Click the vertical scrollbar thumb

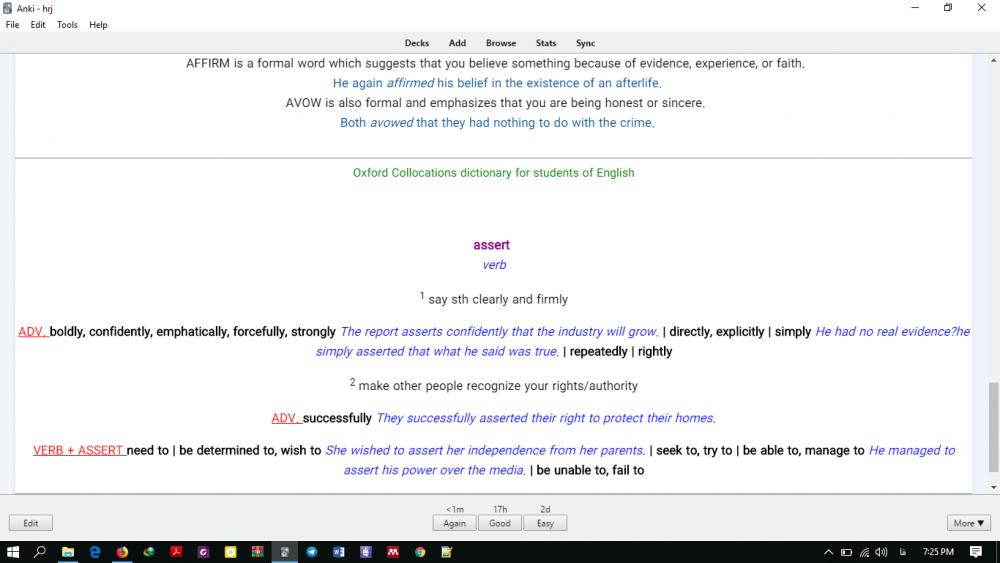tap(993, 427)
